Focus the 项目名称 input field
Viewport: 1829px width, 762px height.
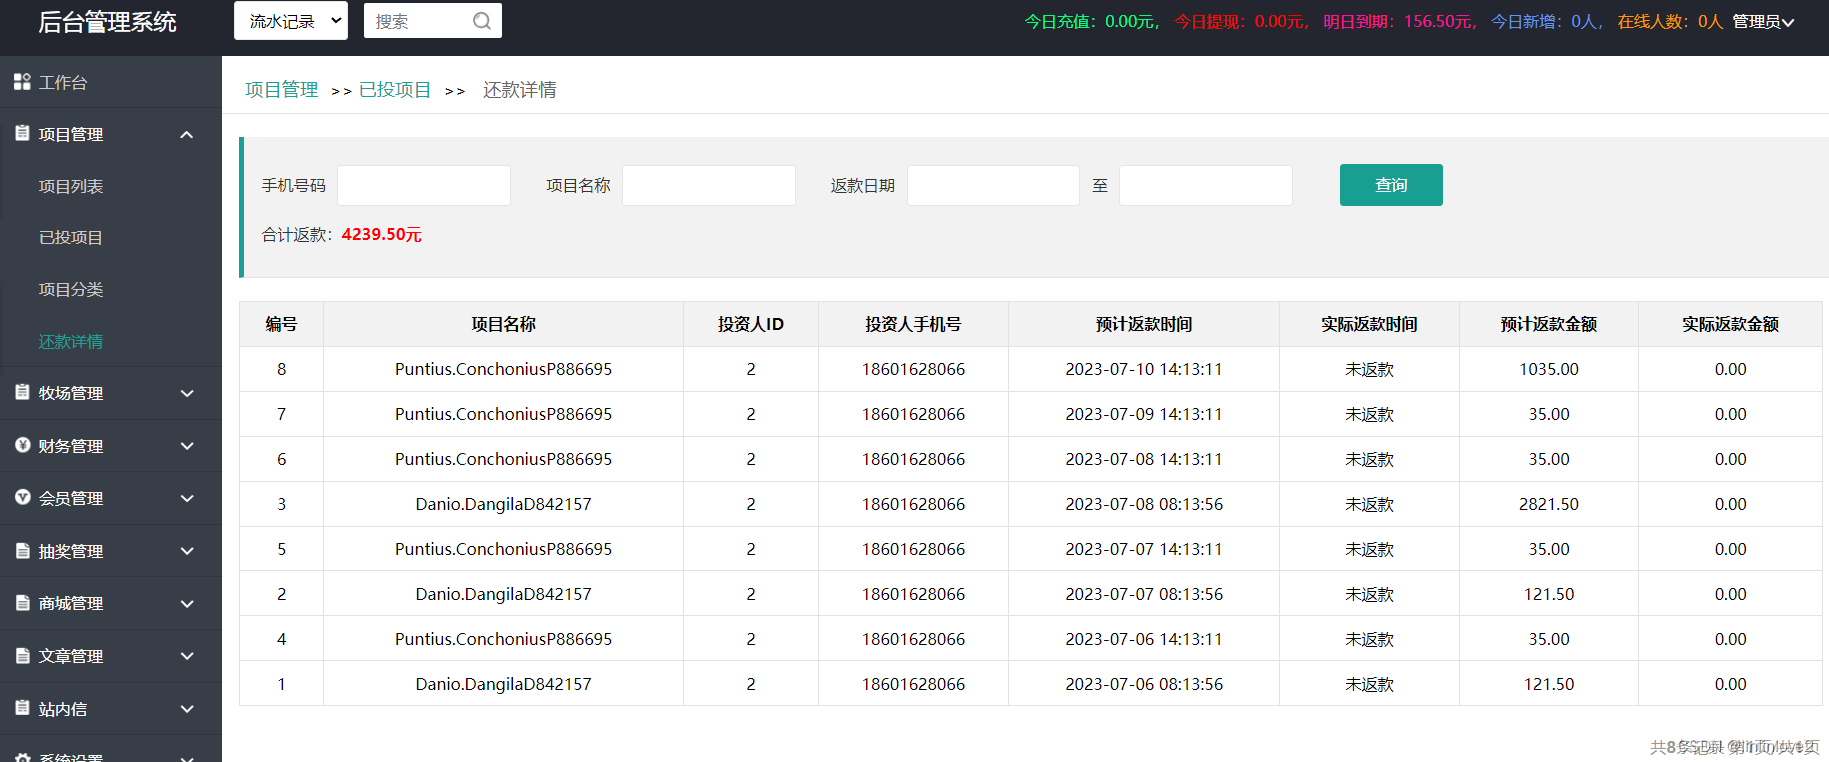[x=709, y=185]
